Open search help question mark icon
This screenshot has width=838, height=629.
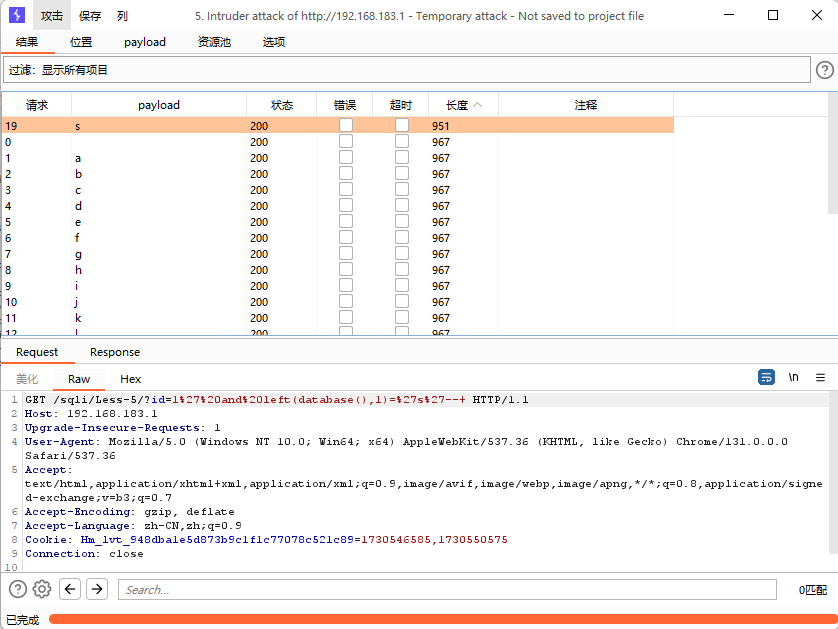18,589
